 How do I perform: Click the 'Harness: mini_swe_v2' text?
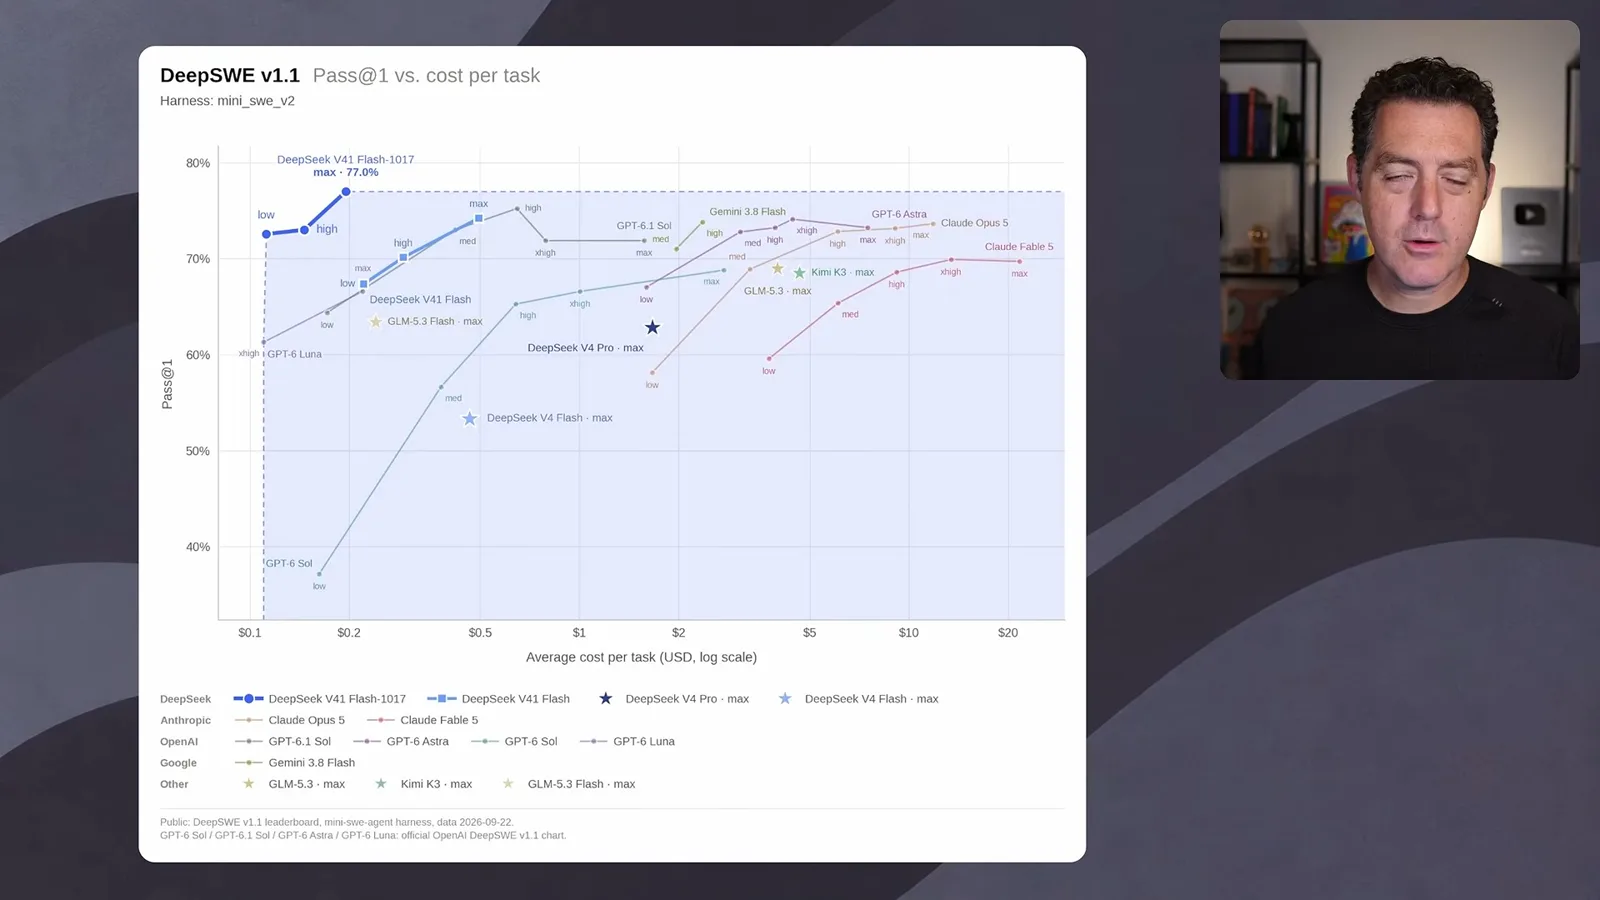227,101
